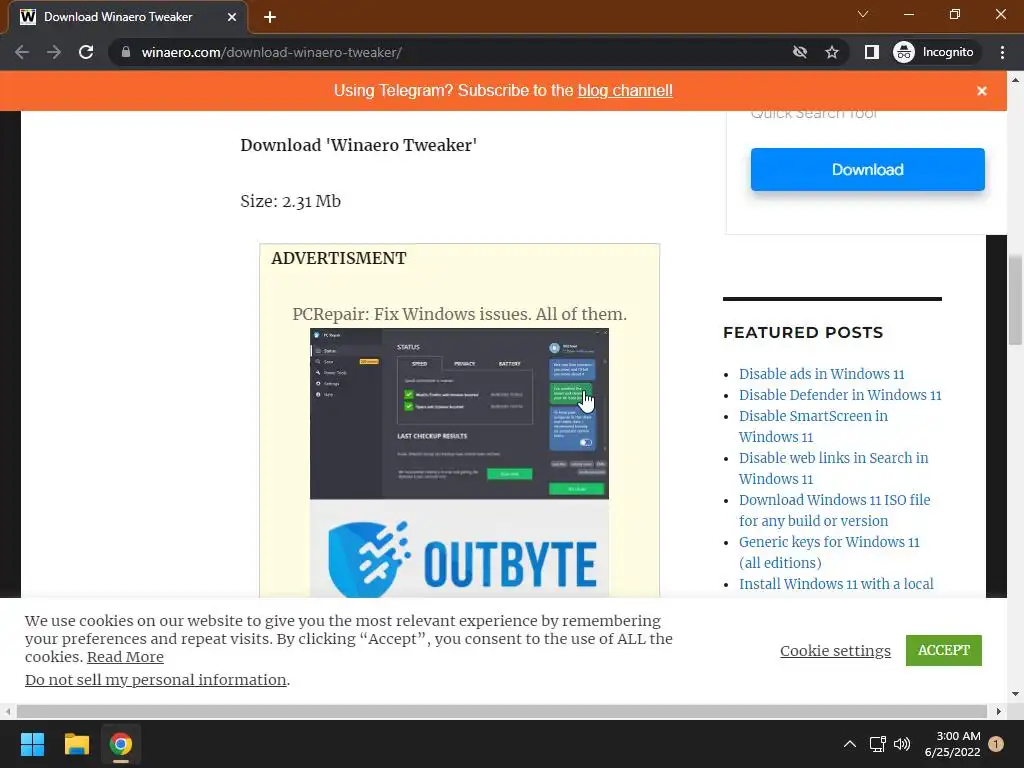Show hidden system tray icons
The width and height of the screenshot is (1024, 768).
pos(850,744)
